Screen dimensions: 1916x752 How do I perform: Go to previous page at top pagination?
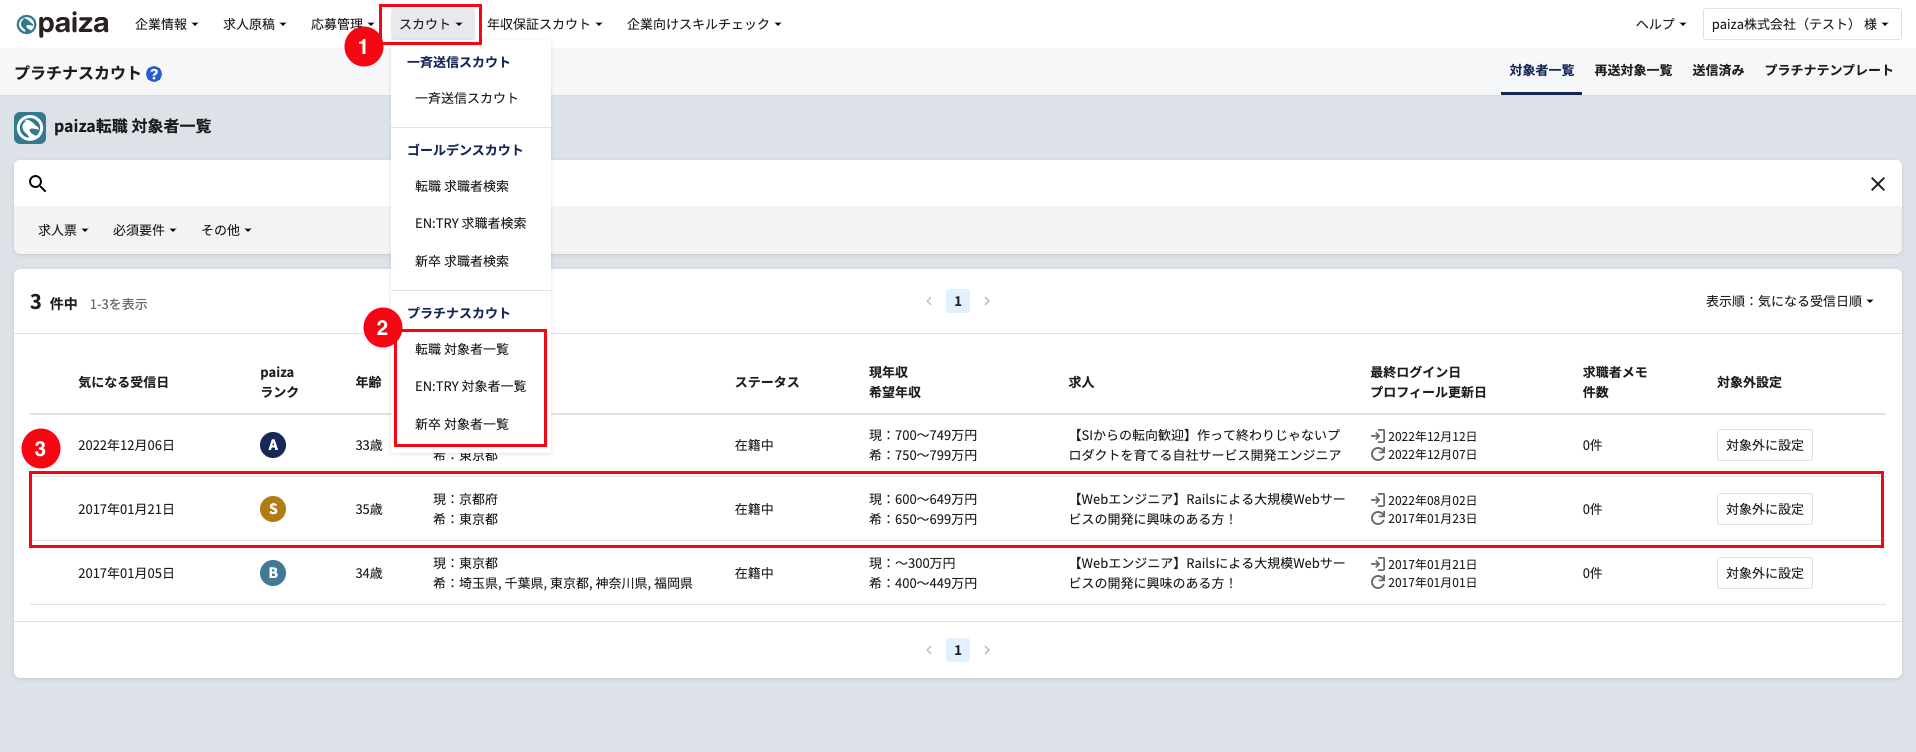click(x=929, y=301)
